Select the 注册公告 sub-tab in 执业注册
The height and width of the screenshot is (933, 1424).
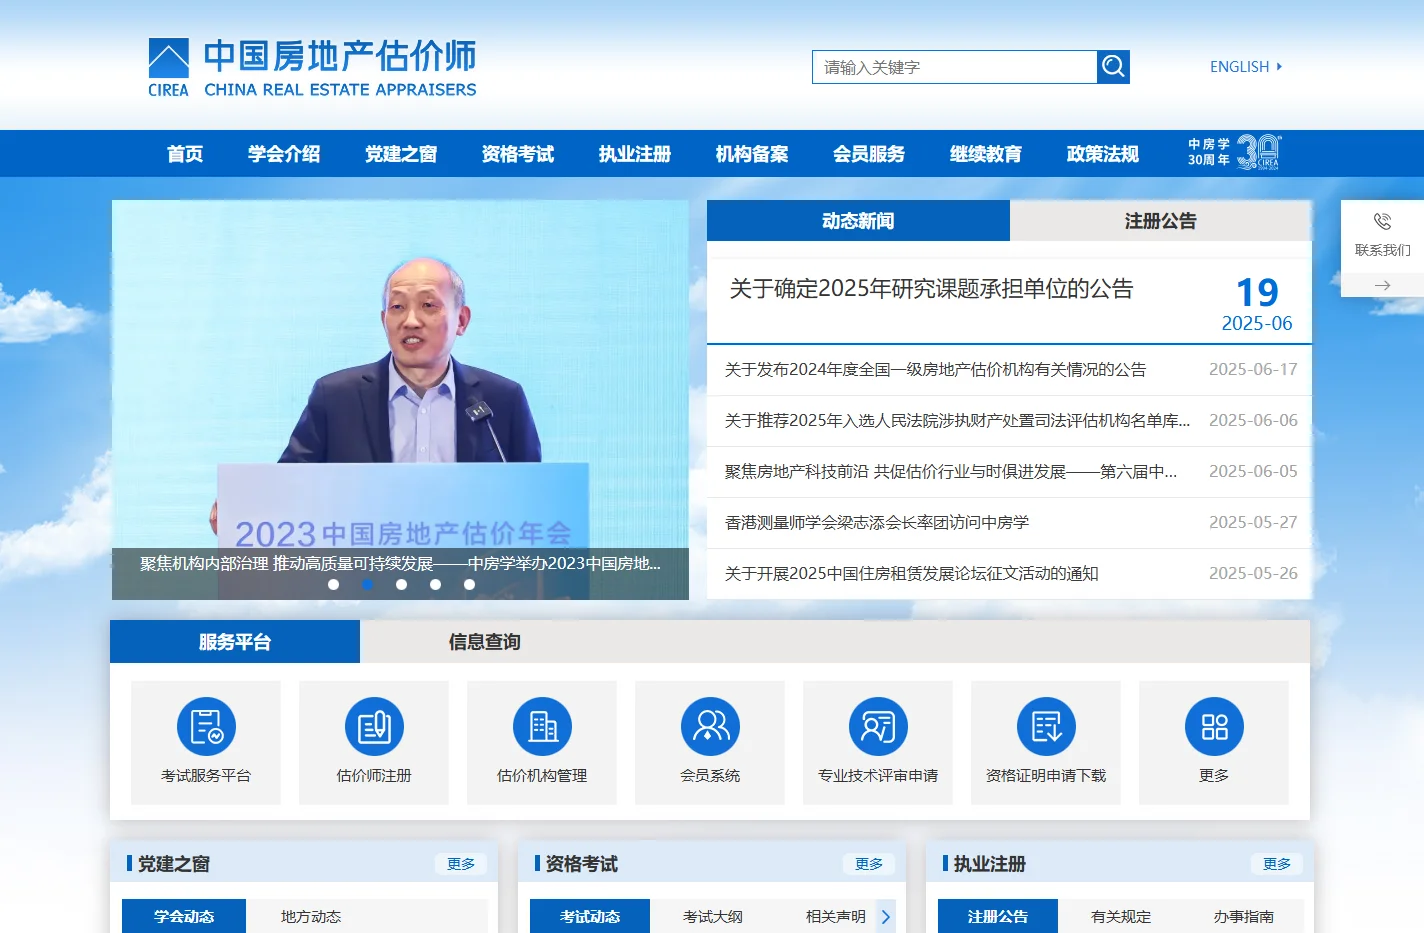998,916
